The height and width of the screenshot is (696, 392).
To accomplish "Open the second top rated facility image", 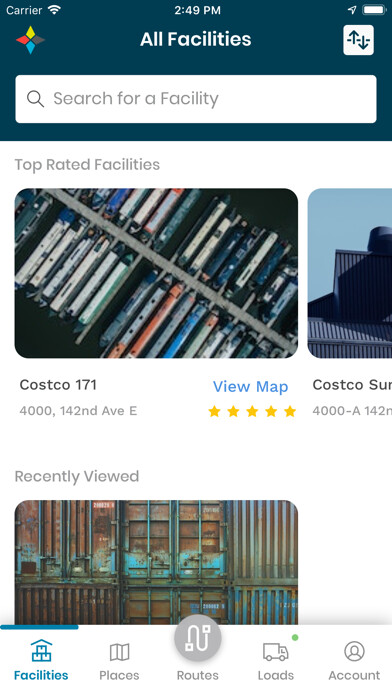I will pos(350,273).
